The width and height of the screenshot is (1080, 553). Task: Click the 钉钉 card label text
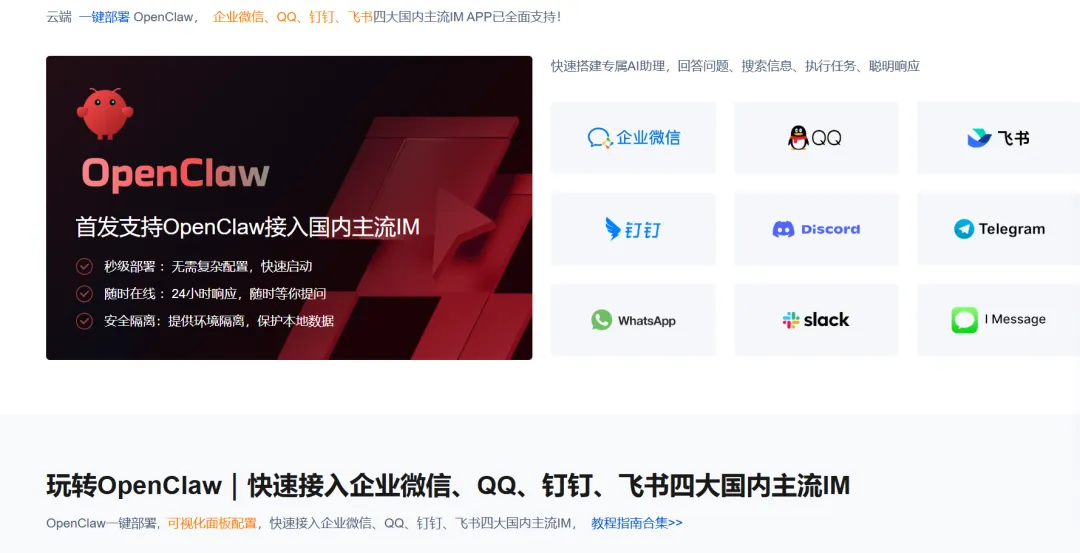[x=643, y=229]
